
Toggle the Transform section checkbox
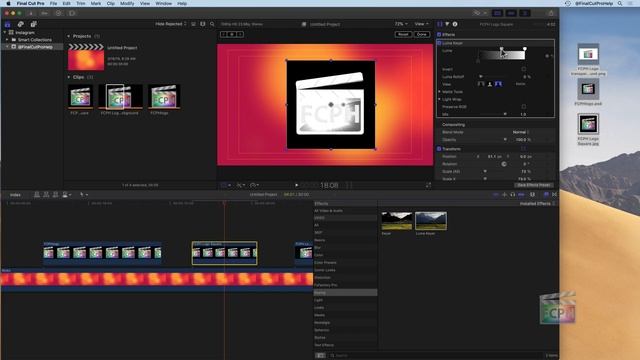point(439,149)
